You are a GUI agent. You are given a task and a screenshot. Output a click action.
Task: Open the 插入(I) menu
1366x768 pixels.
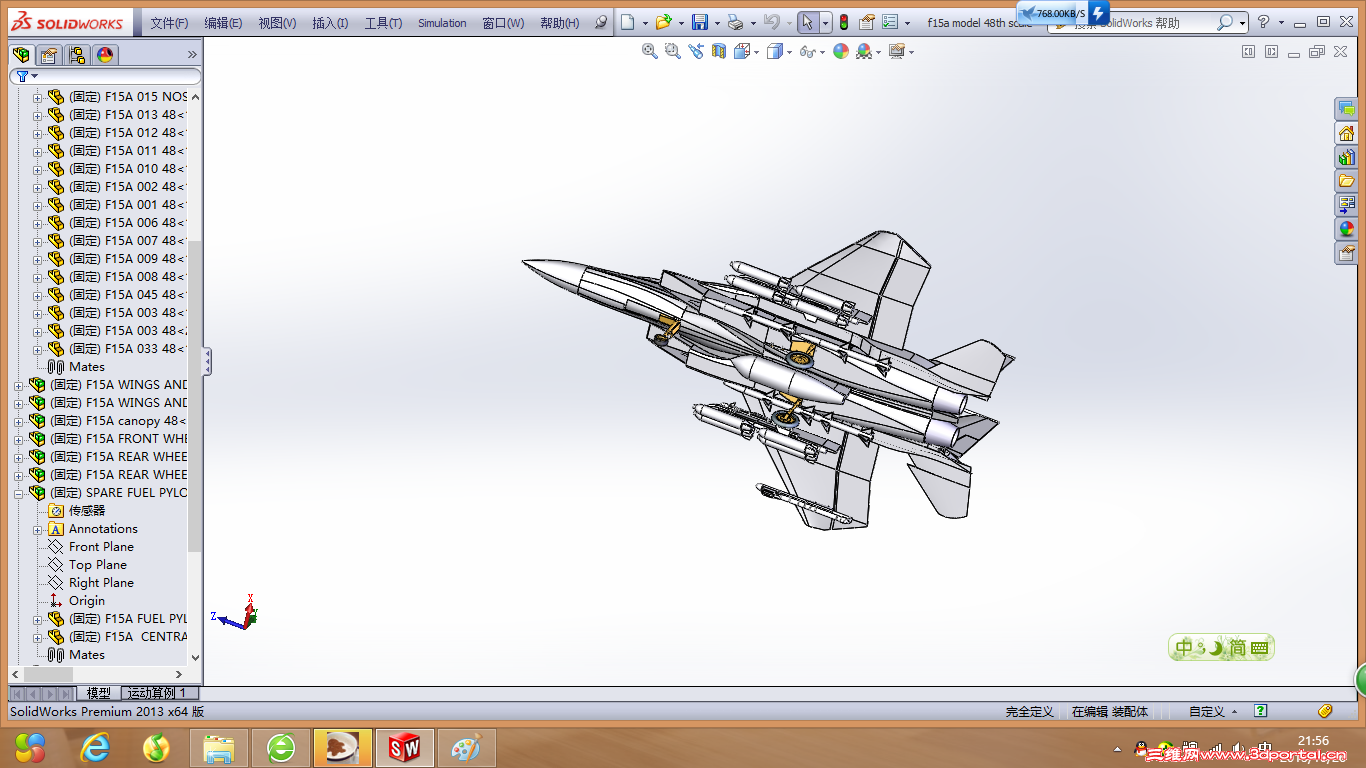(x=330, y=23)
